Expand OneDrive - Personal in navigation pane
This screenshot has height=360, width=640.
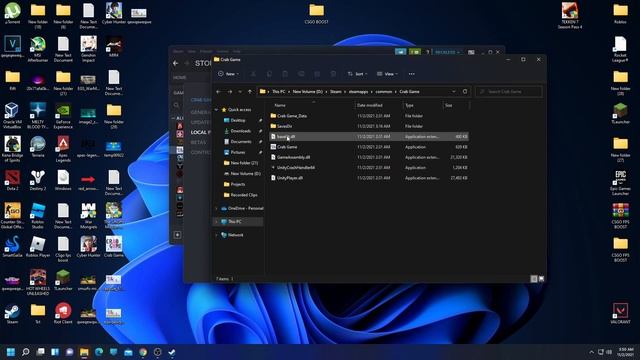[217, 208]
